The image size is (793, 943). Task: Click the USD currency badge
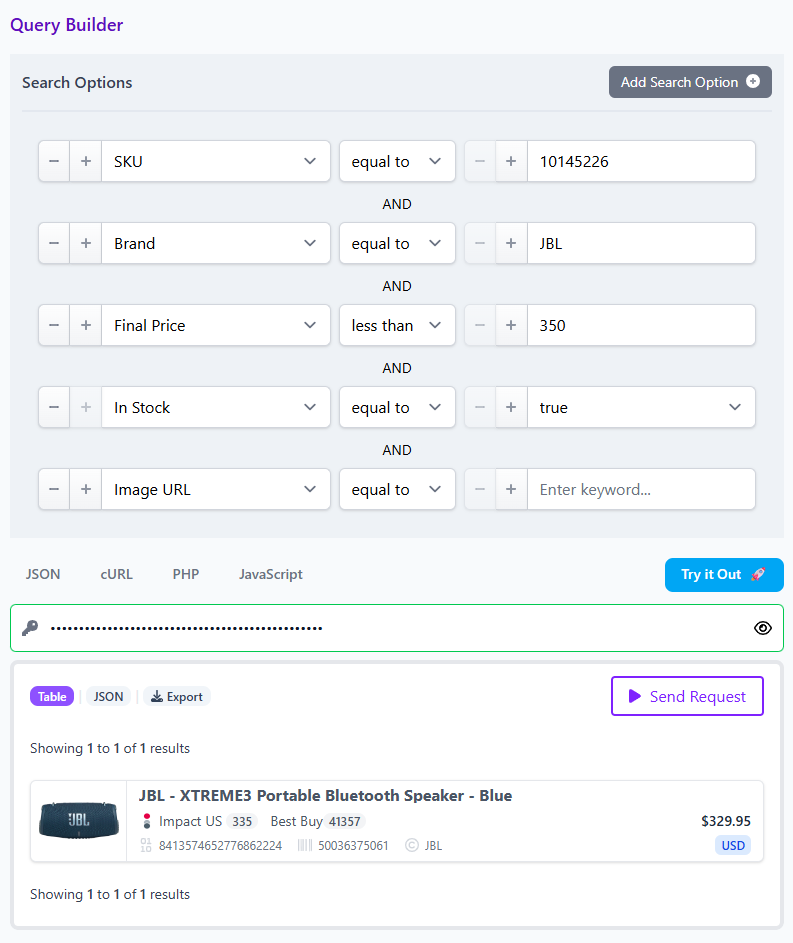coord(733,846)
